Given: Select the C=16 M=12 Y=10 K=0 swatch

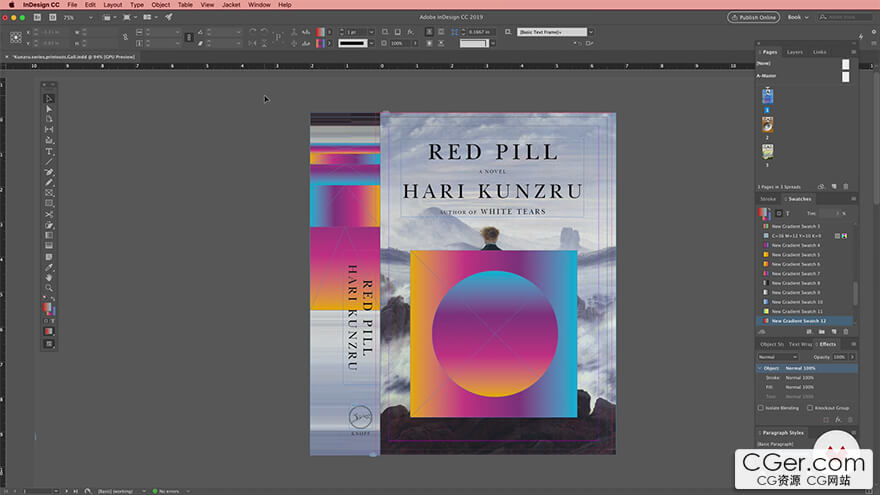Looking at the screenshot, I should pos(805,236).
